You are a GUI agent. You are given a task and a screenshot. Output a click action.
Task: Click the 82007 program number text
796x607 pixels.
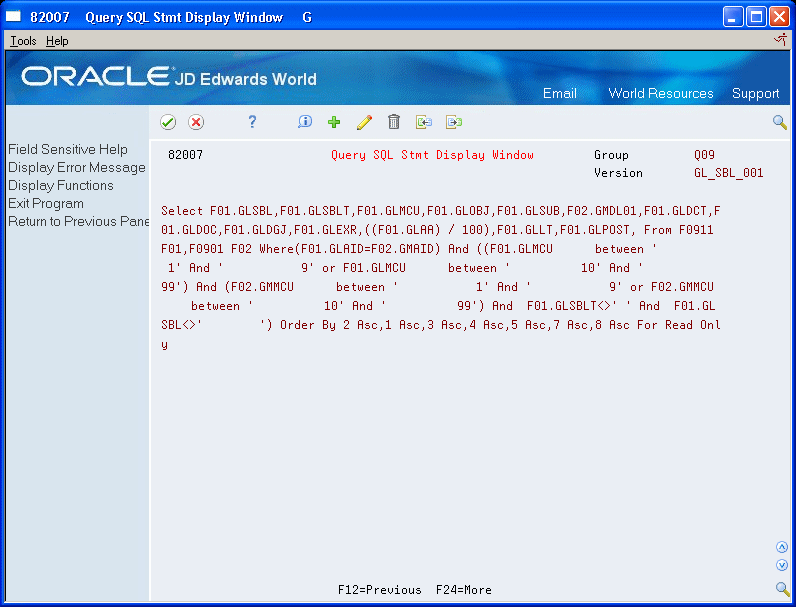[x=185, y=155]
